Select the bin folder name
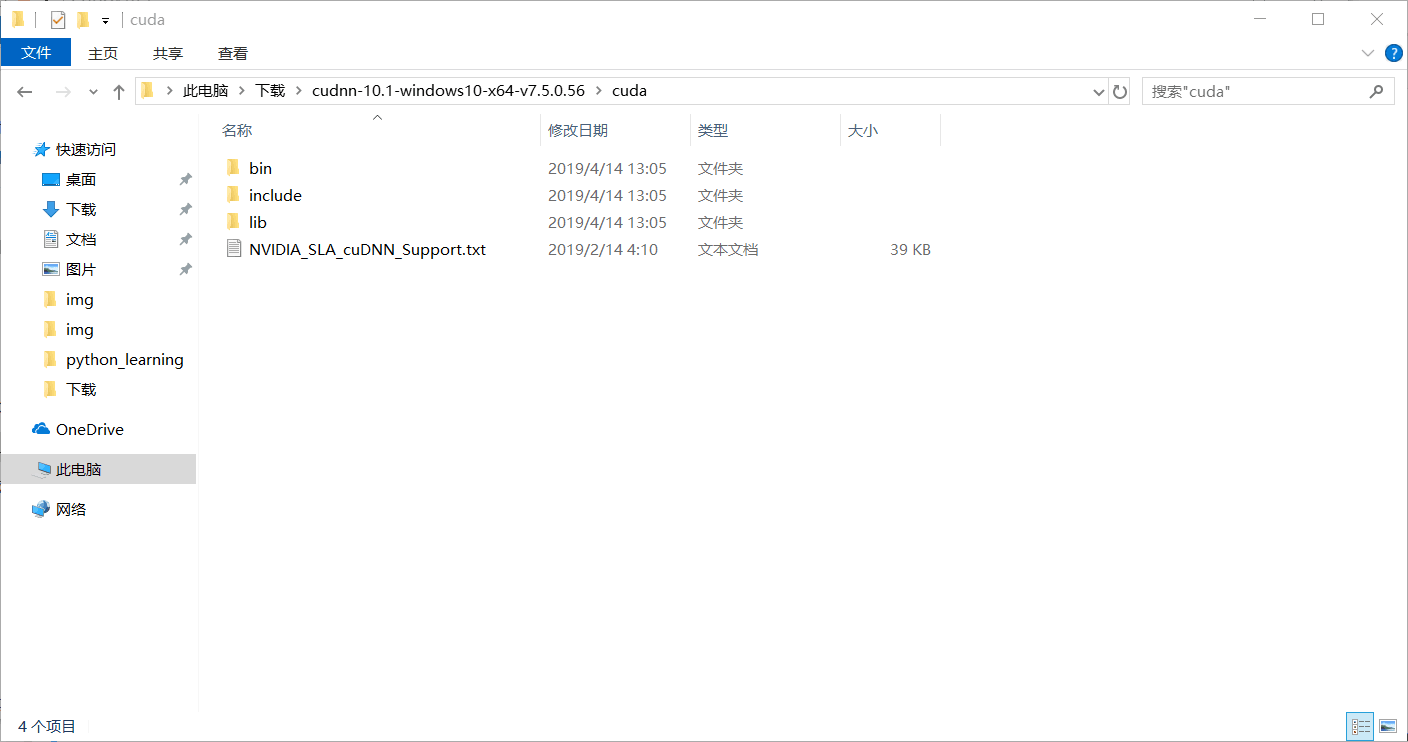 click(x=260, y=168)
